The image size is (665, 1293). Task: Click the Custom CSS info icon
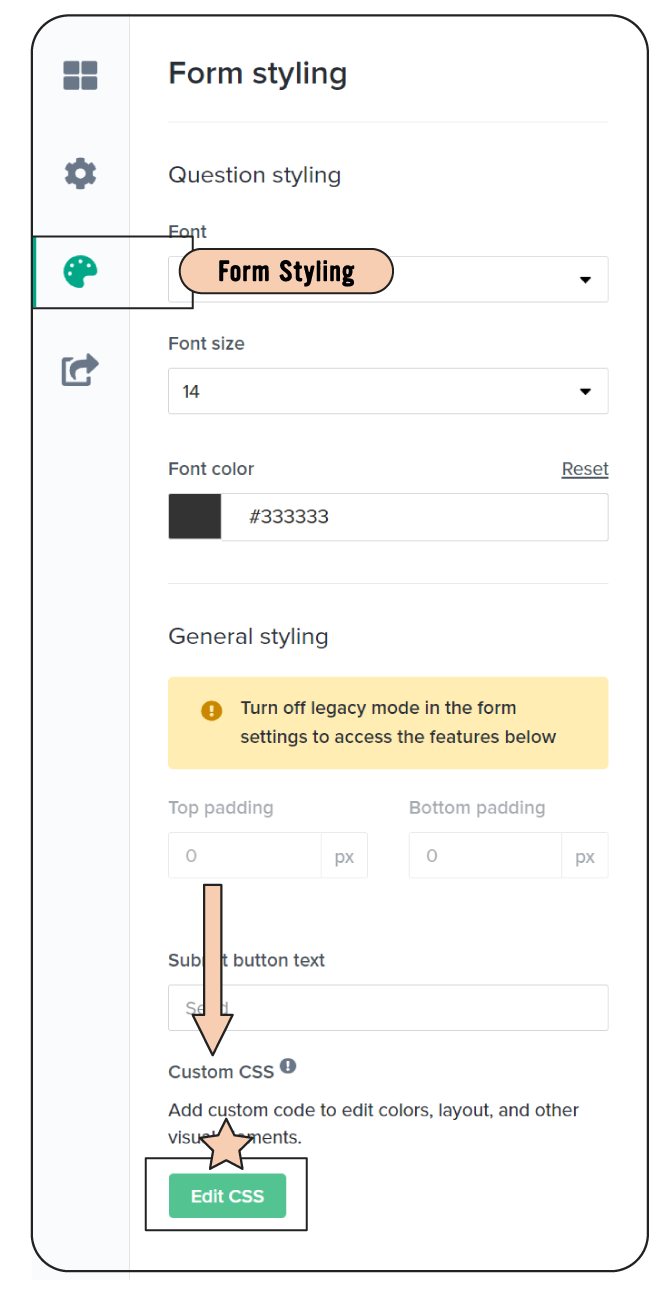pos(288,1067)
